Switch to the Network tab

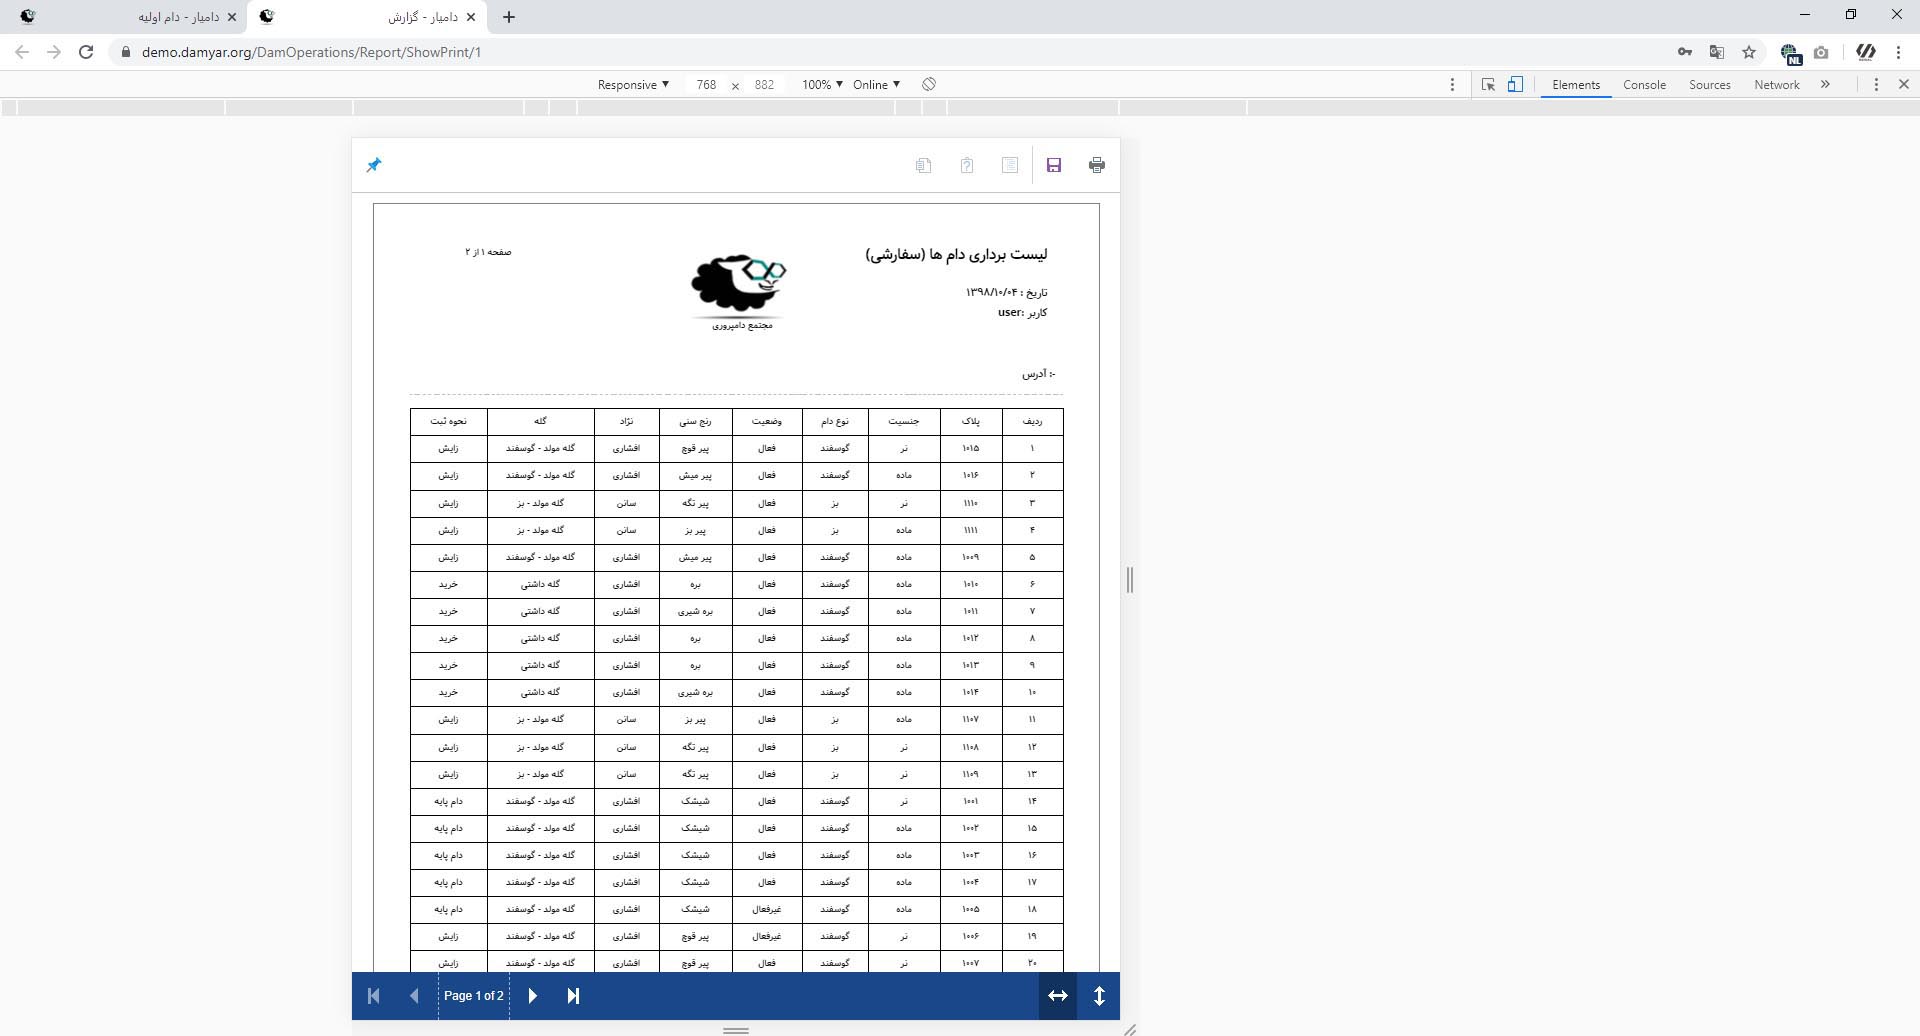1776,85
